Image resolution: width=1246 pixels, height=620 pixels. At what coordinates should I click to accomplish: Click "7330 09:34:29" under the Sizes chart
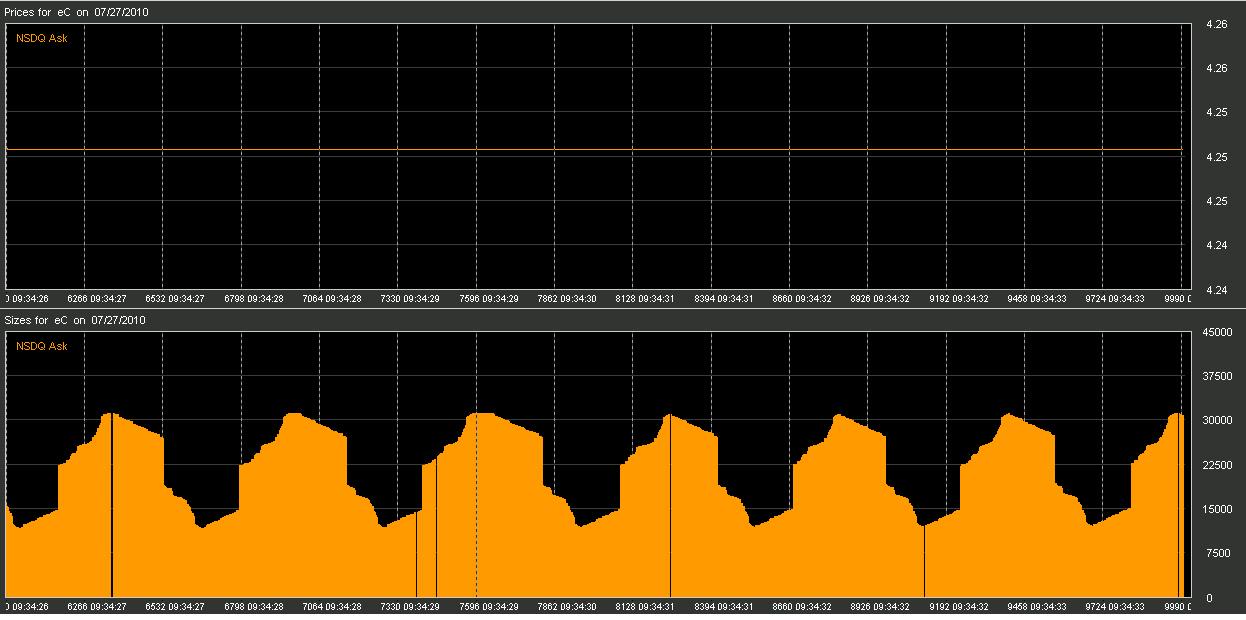point(410,606)
